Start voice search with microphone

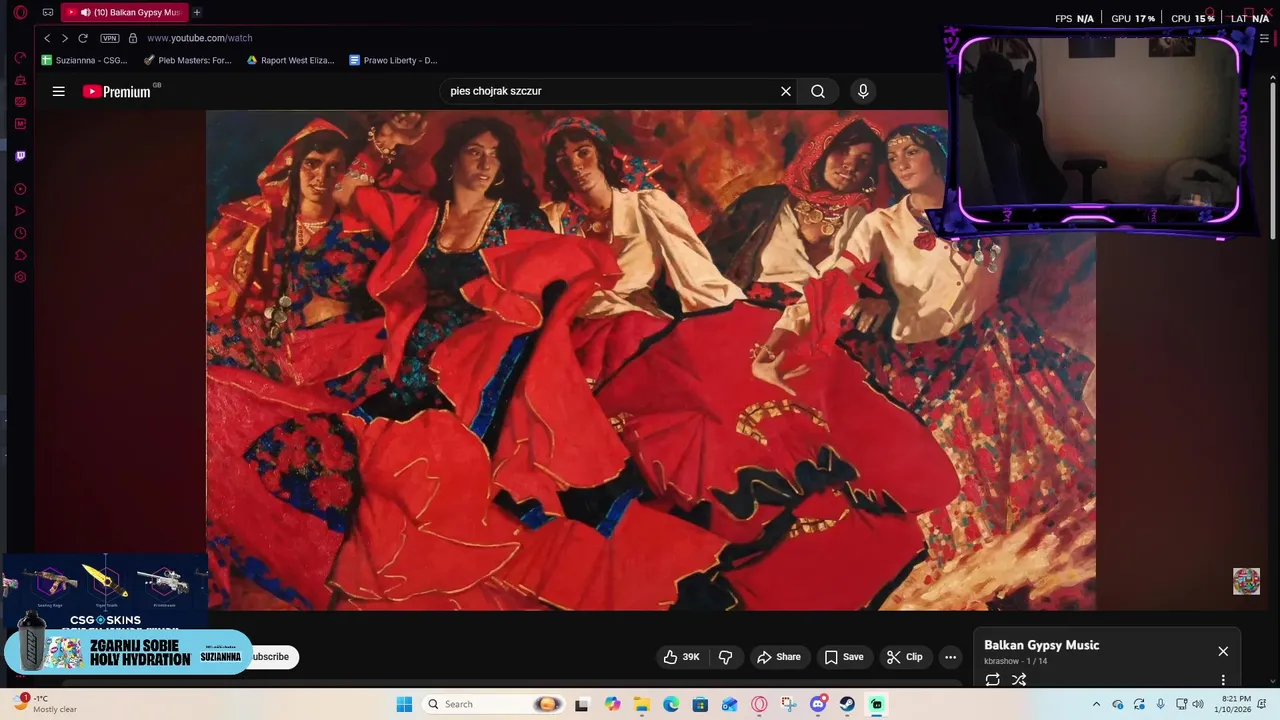coord(863,91)
